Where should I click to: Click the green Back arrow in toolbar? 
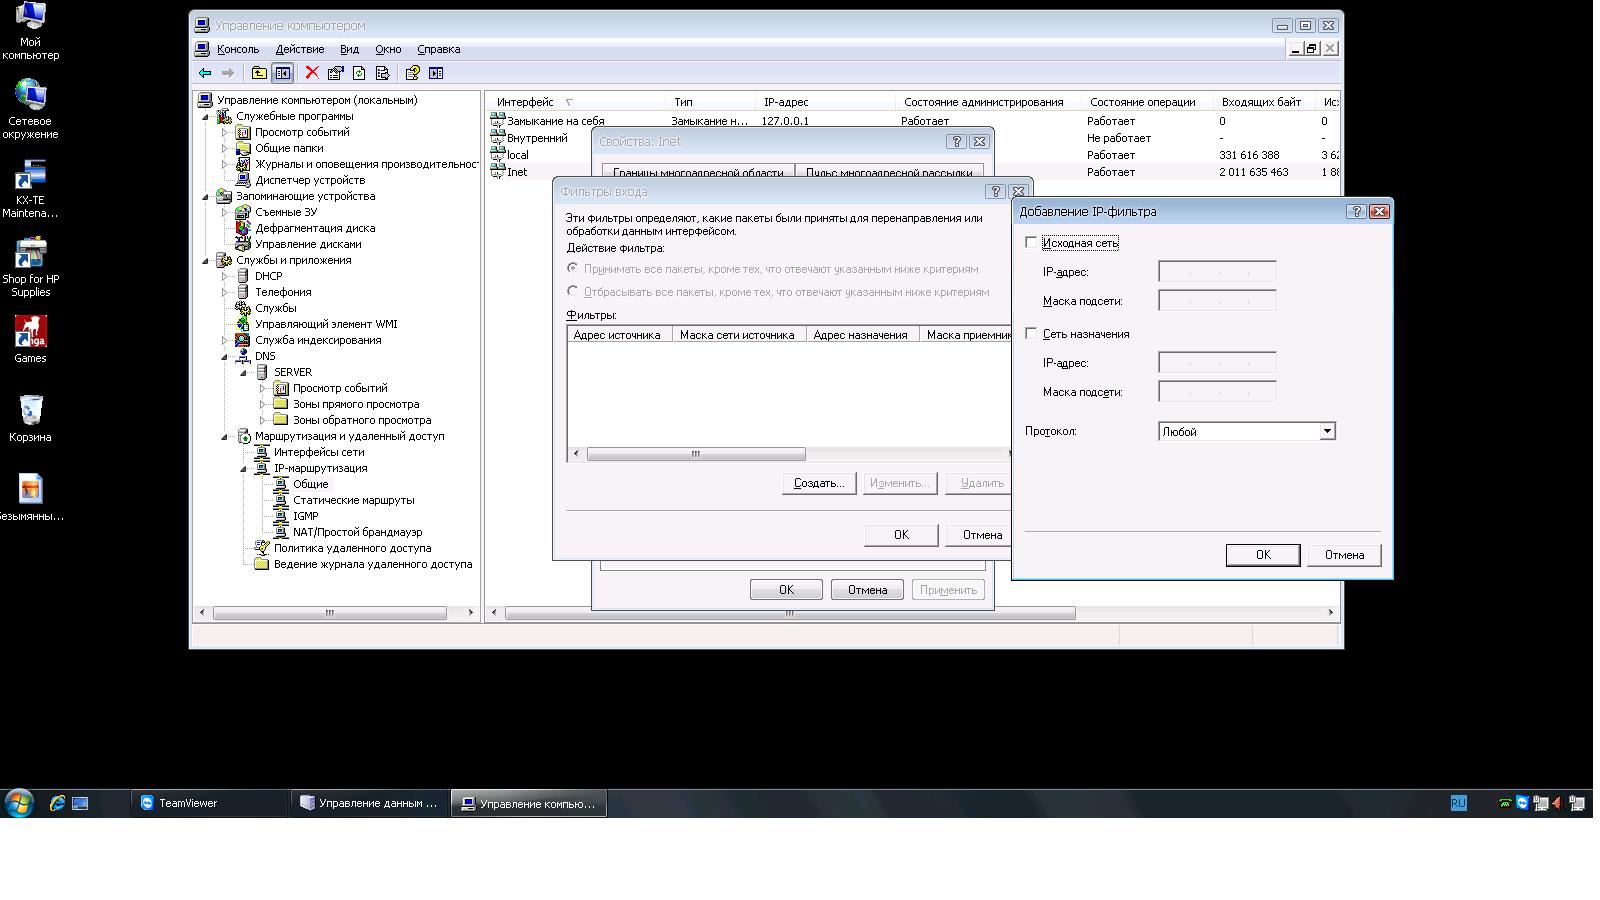pyautogui.click(x=205, y=73)
